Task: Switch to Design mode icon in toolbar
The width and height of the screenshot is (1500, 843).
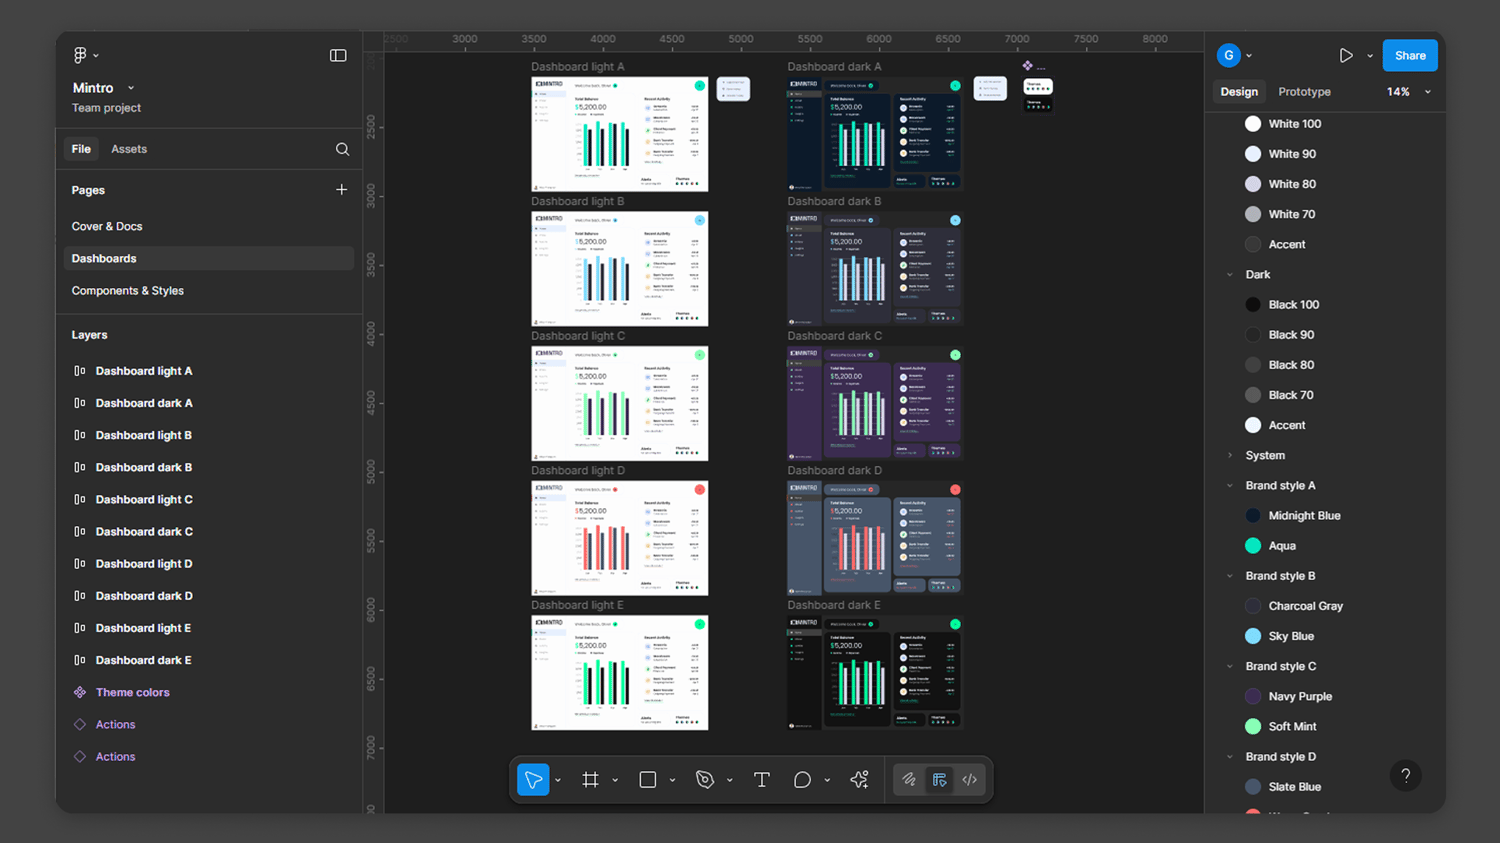Action: click(939, 780)
